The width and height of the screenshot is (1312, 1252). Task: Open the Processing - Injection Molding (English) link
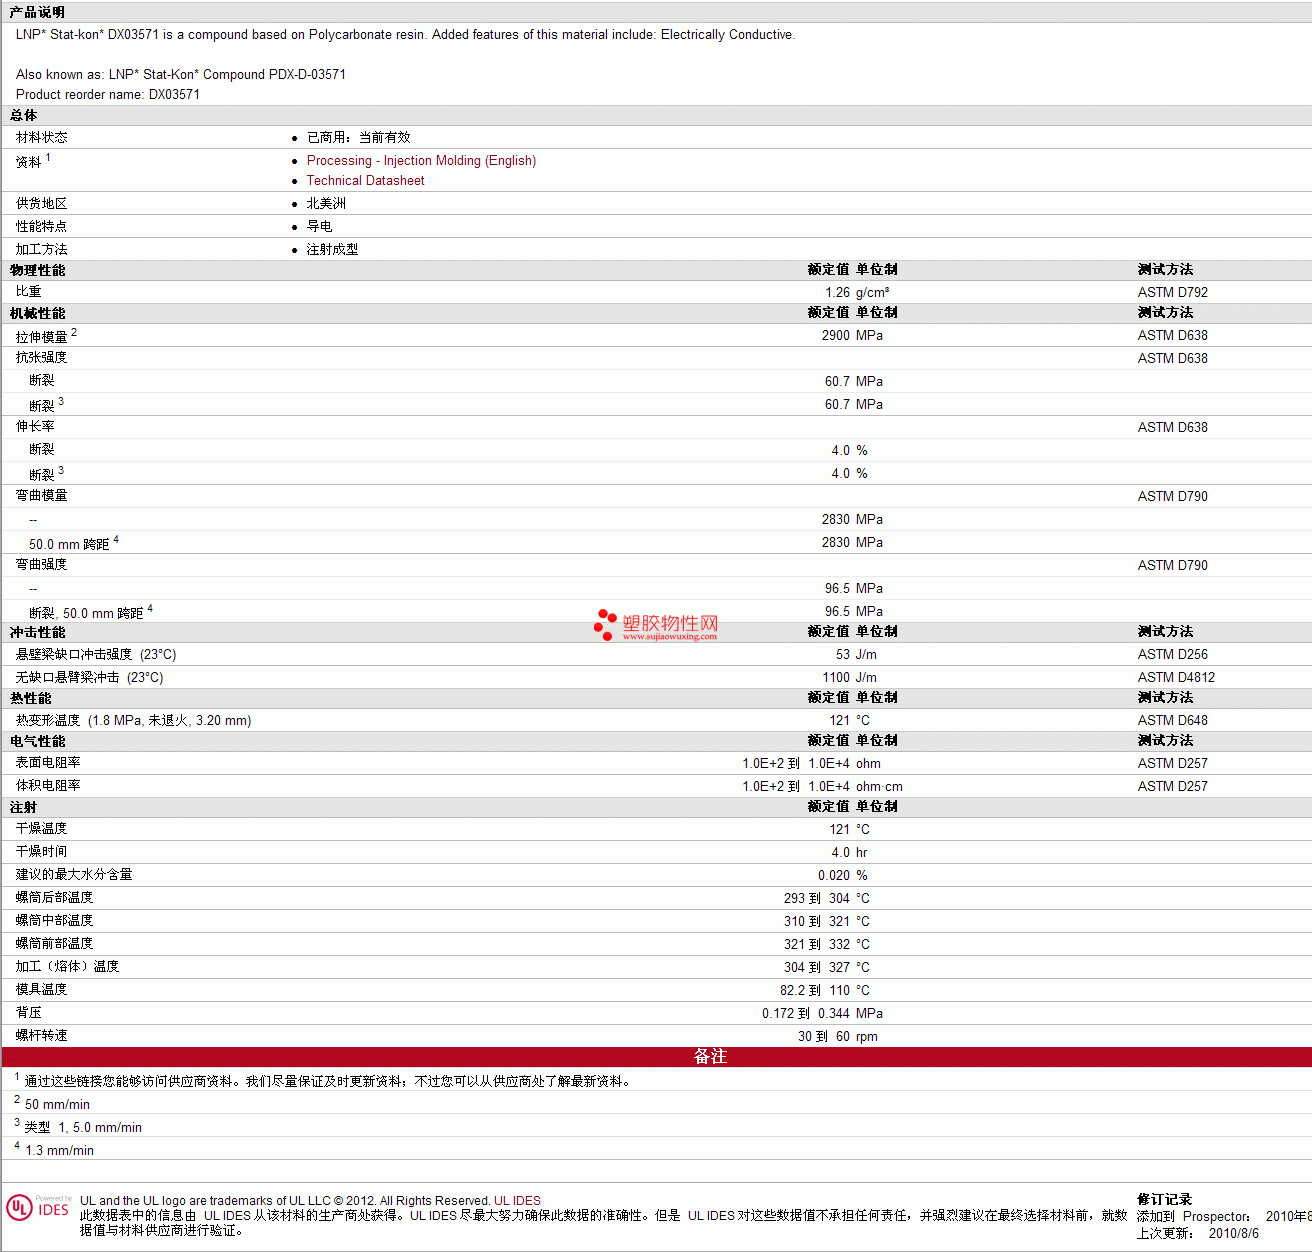pyautogui.click(x=421, y=161)
